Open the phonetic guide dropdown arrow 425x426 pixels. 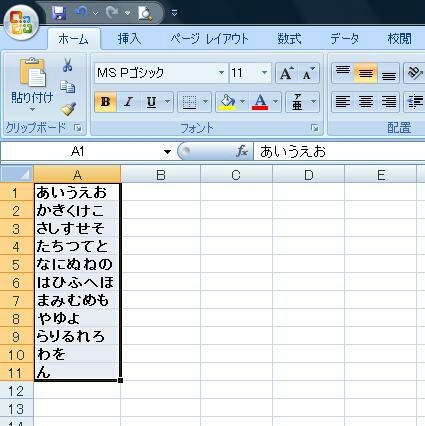(x=313, y=102)
